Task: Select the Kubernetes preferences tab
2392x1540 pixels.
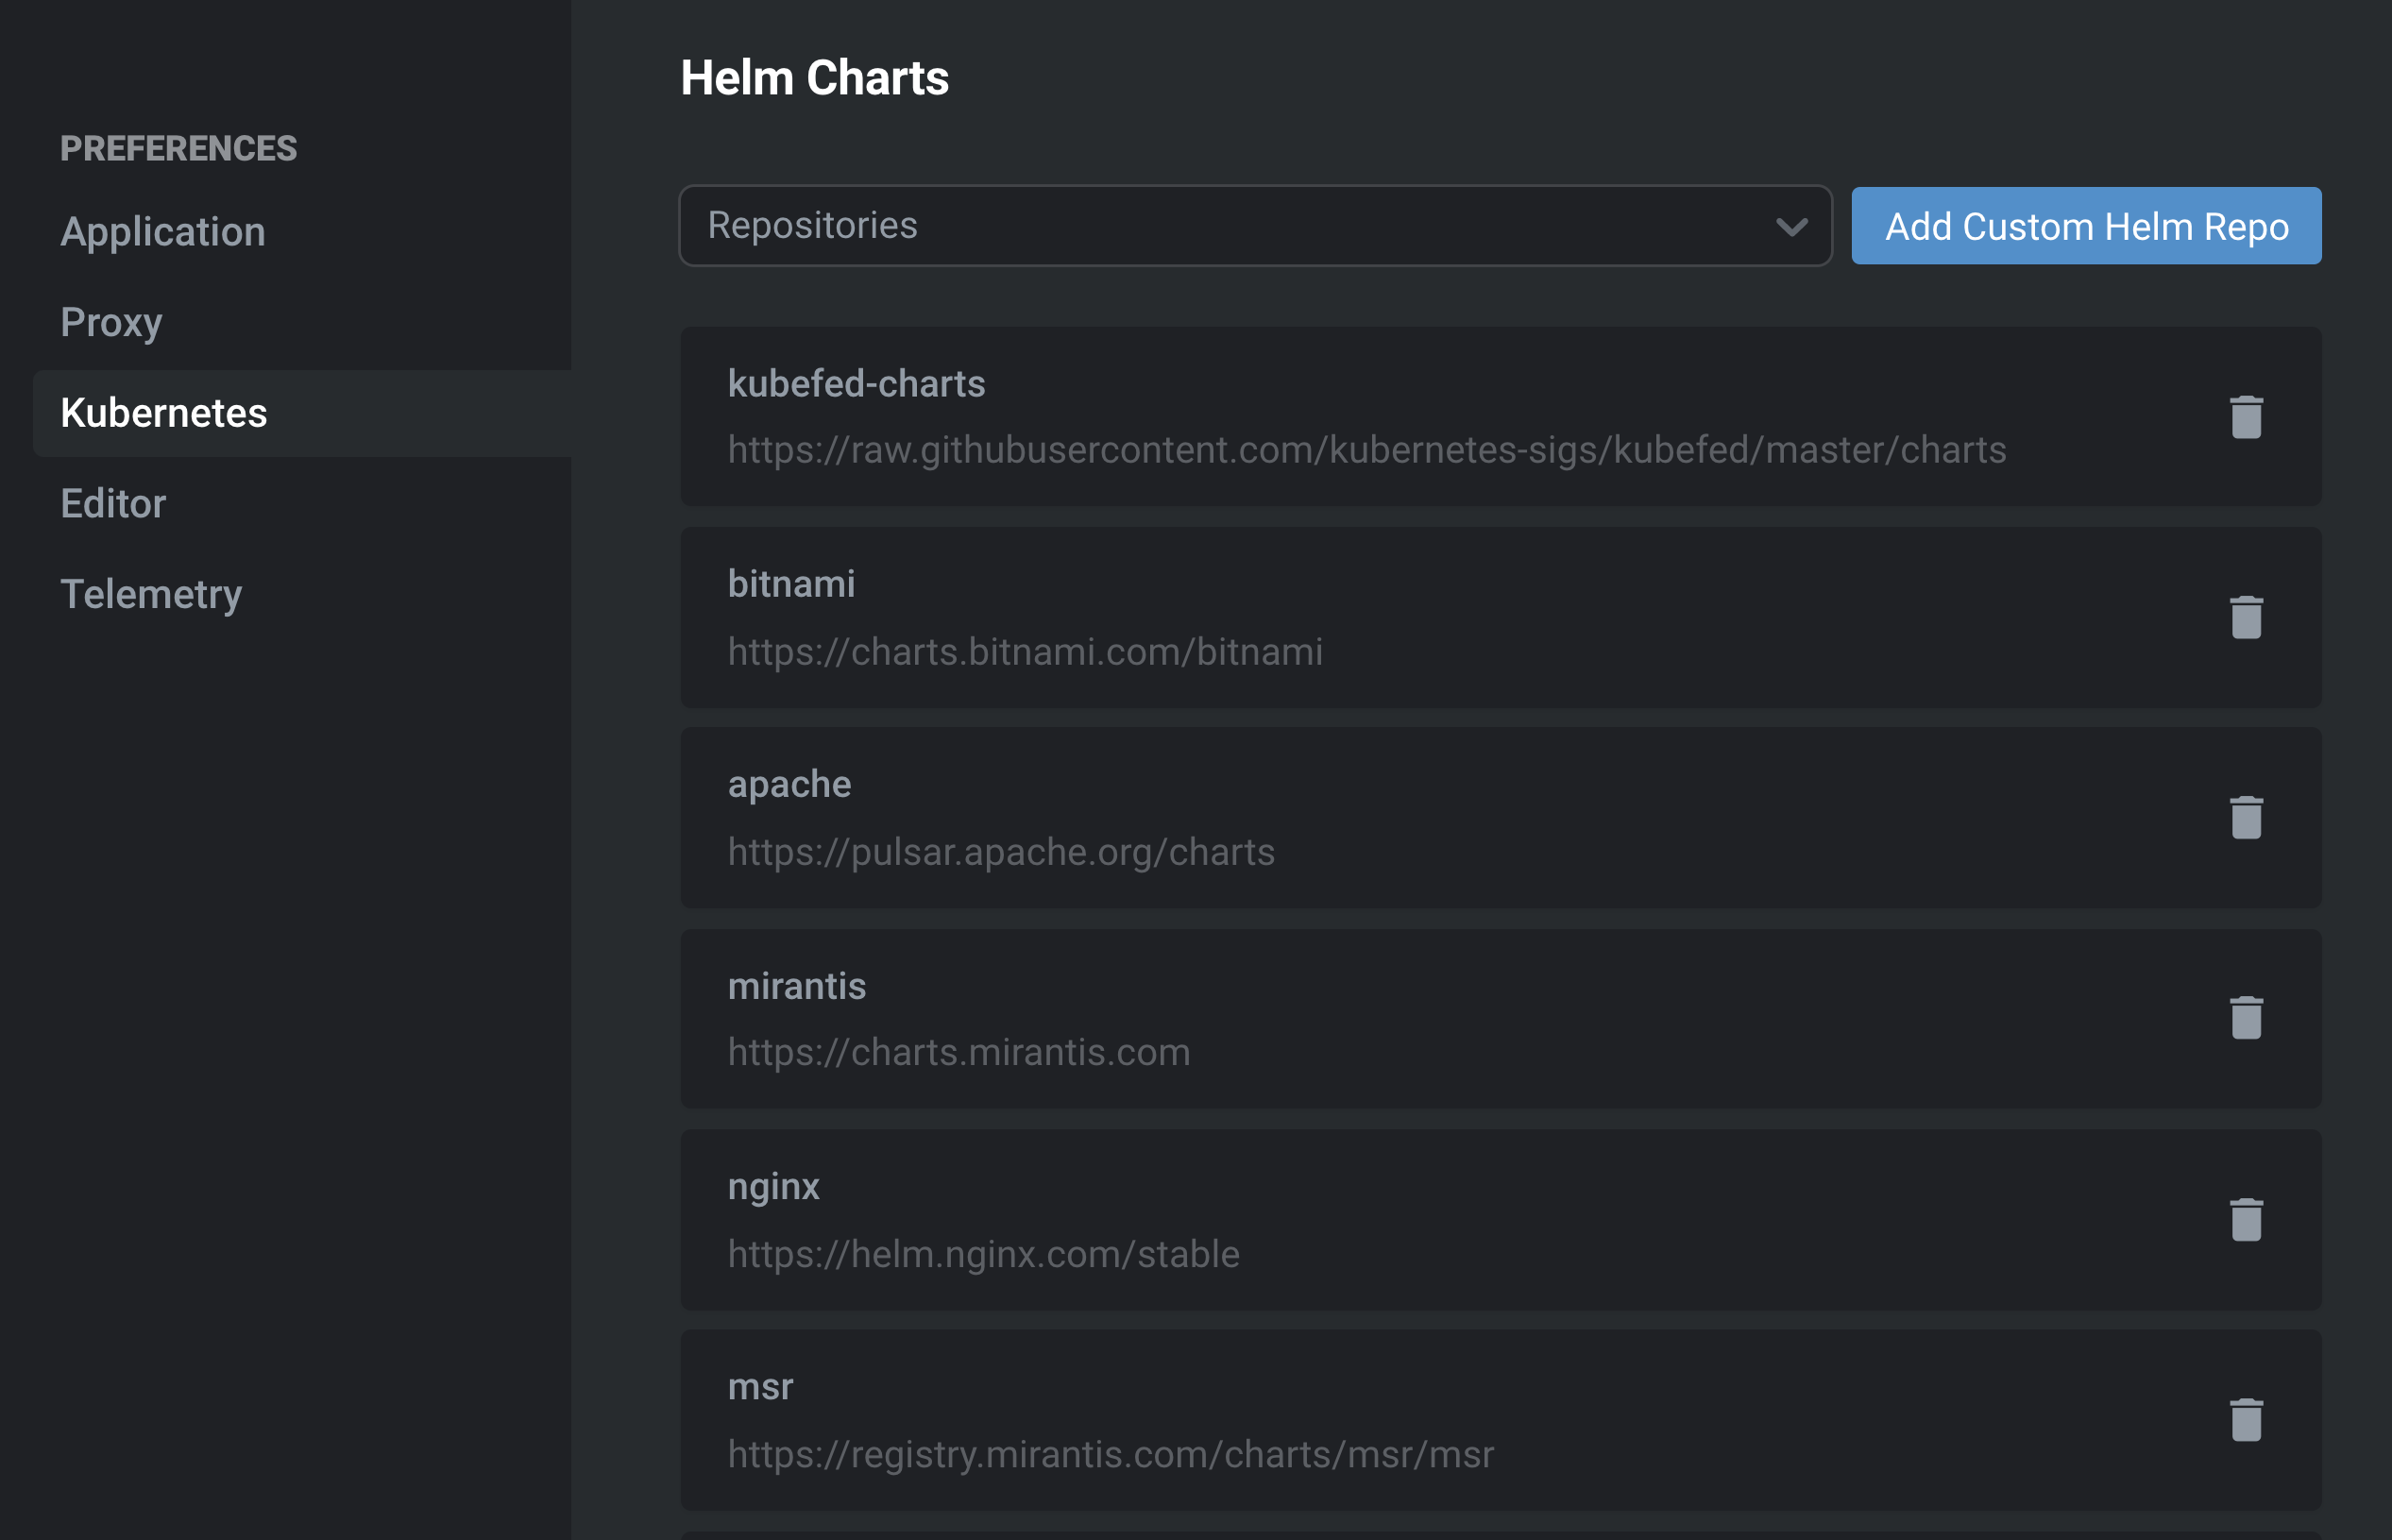Action: pyautogui.click(x=165, y=413)
